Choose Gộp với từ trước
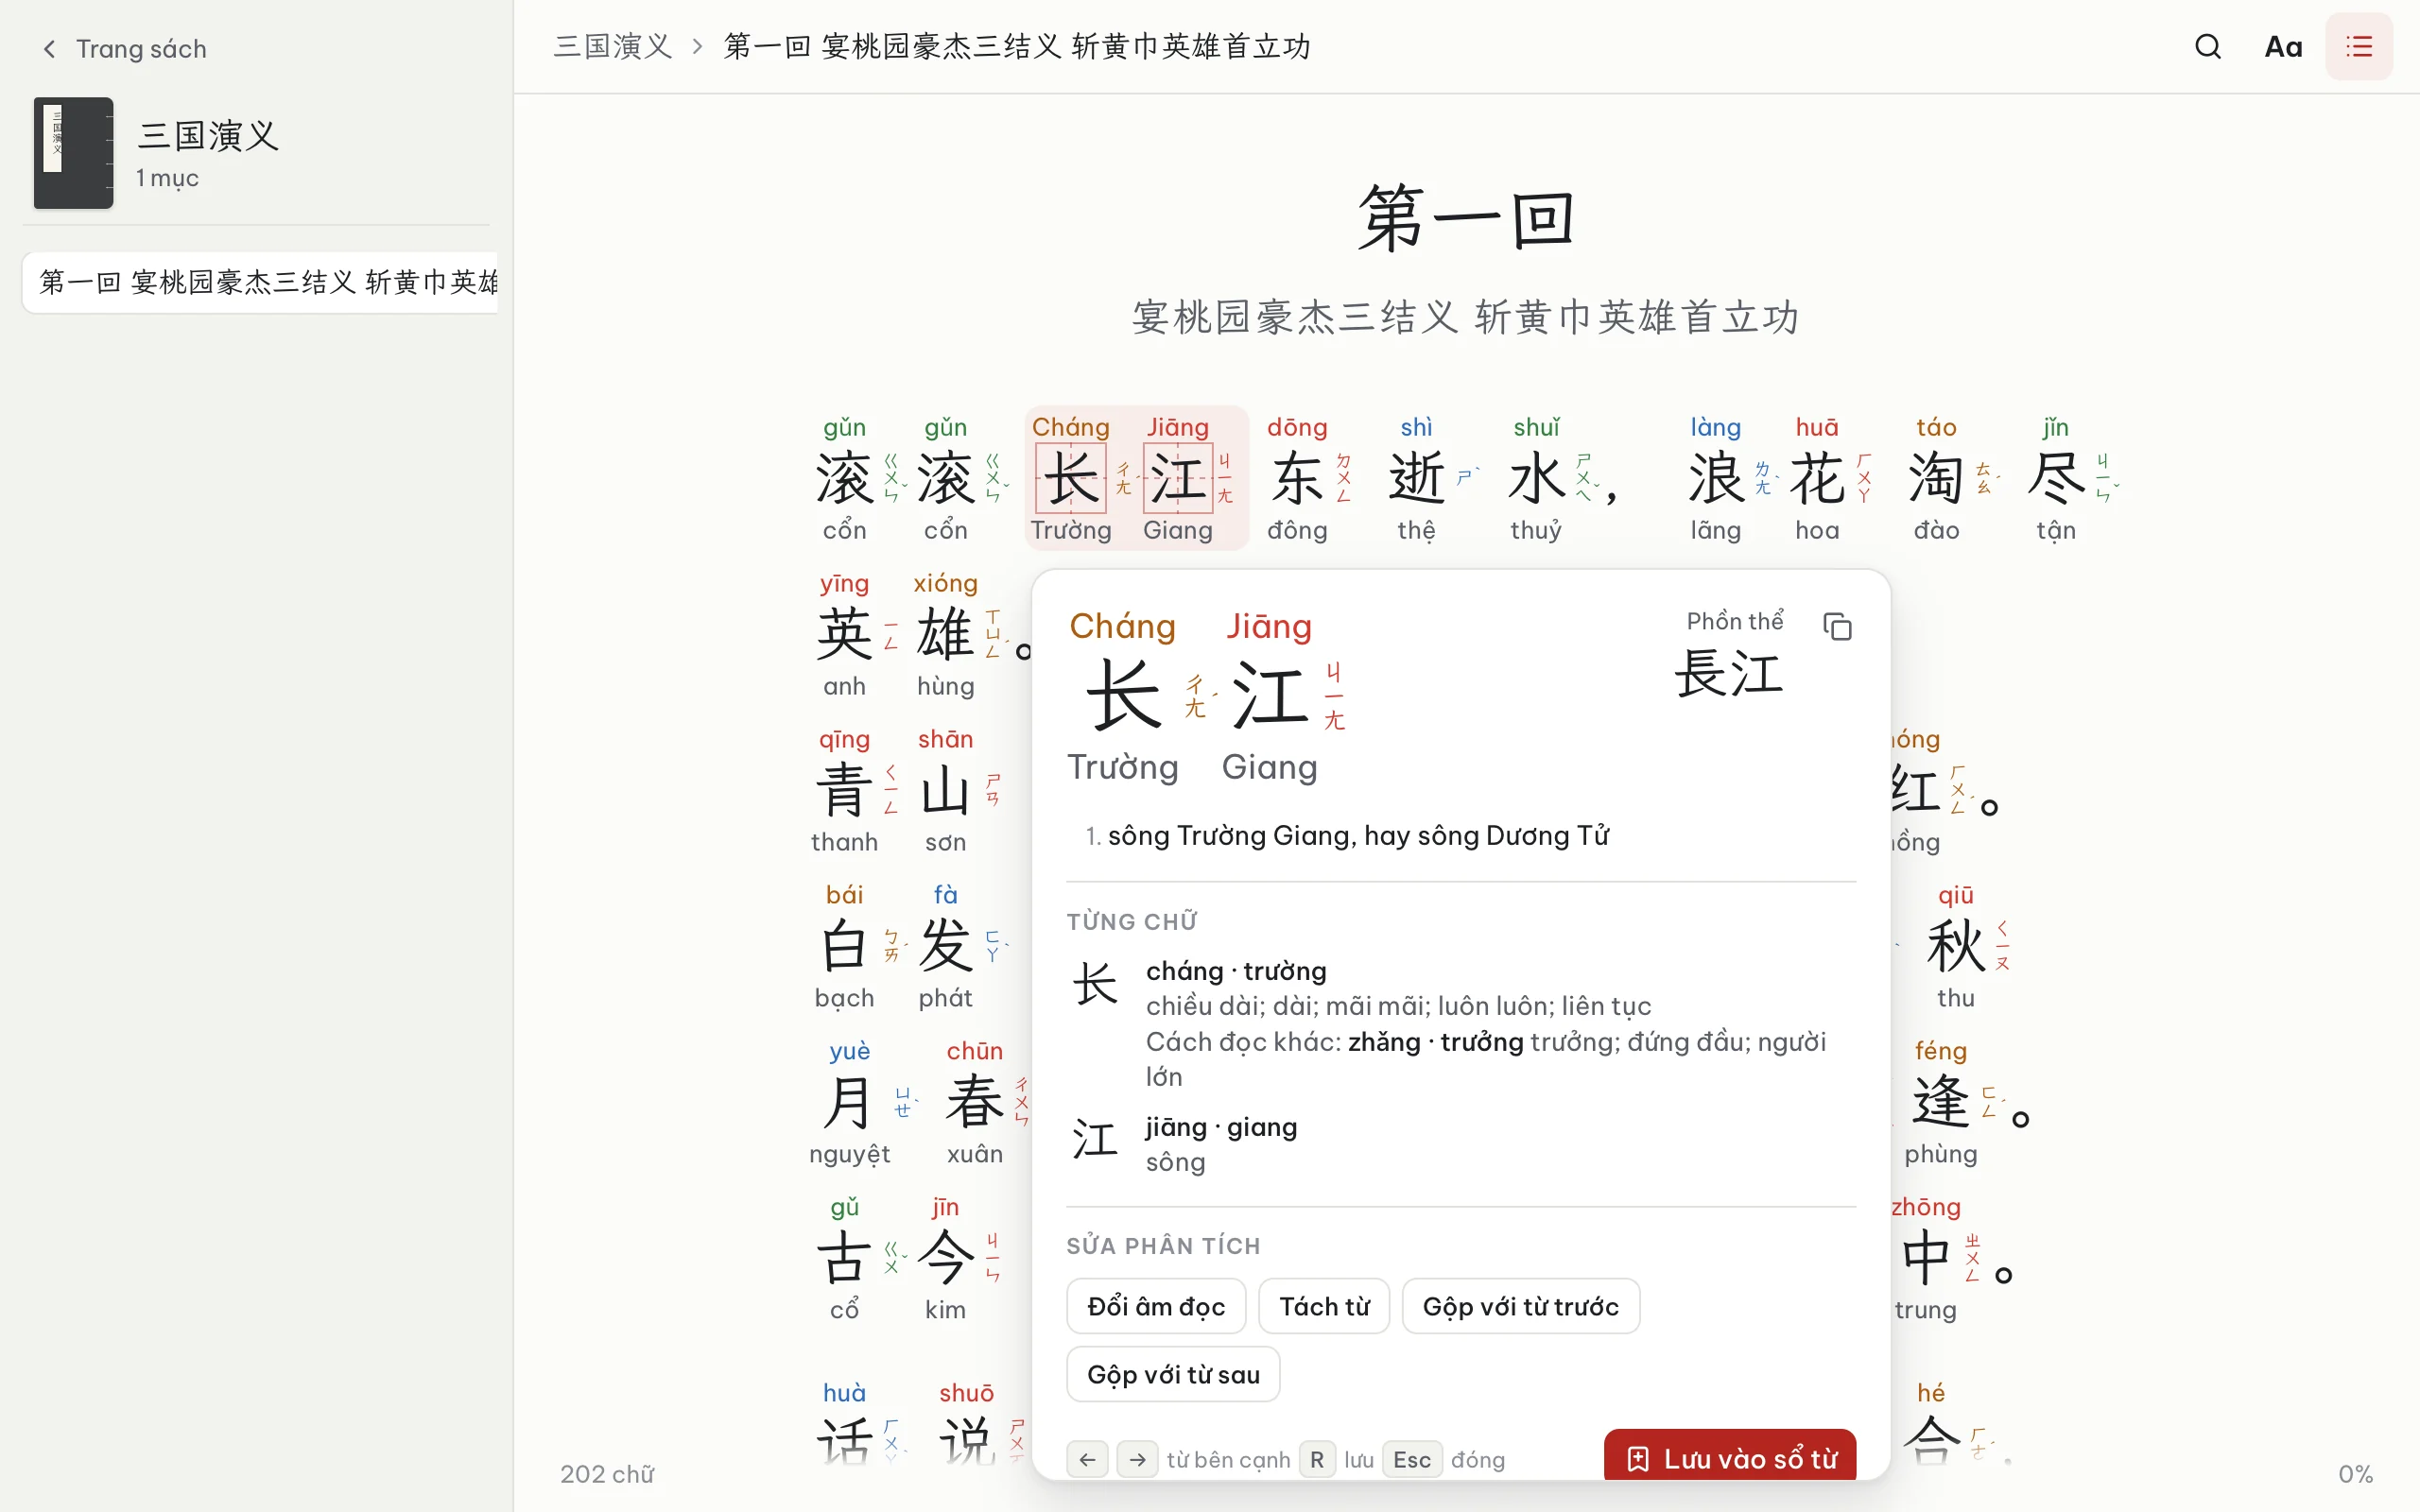Viewport: 2420px width, 1512px height. [x=1520, y=1306]
